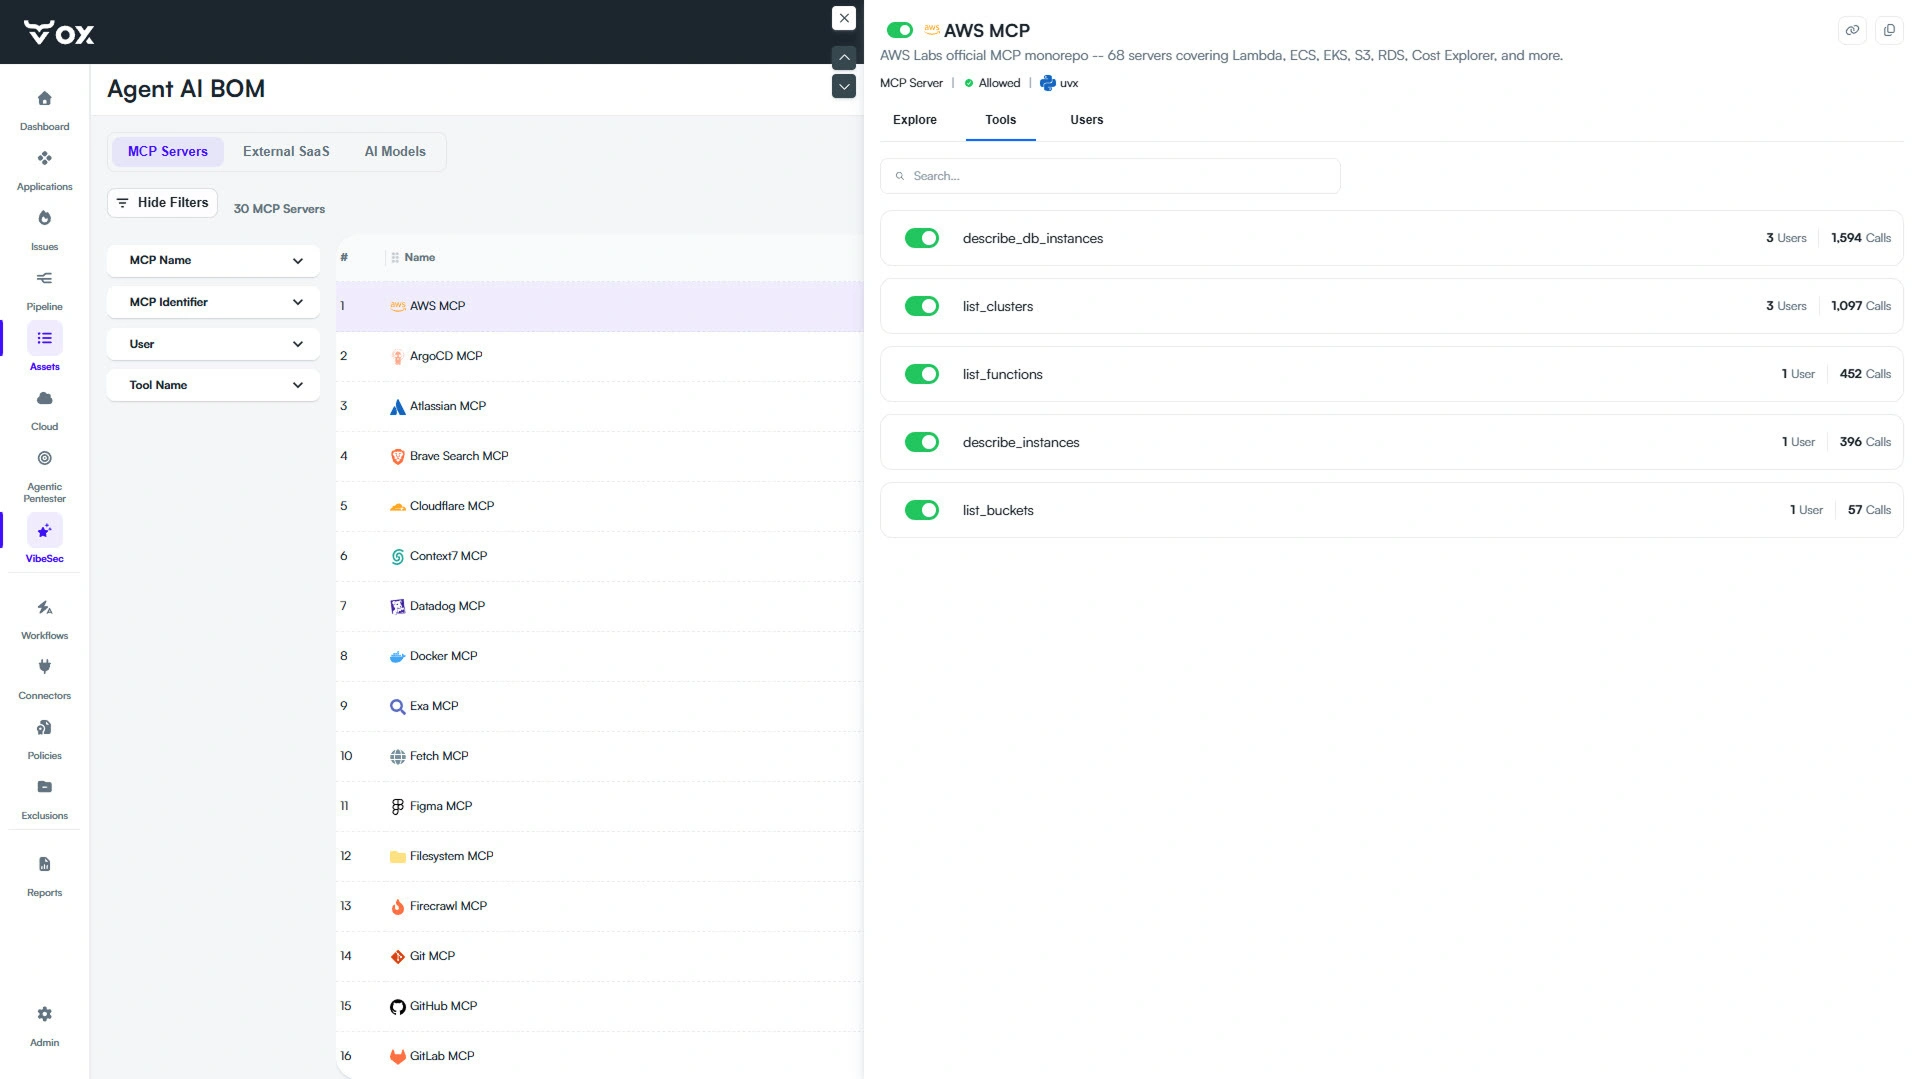Copy the AWS MCP link icon
This screenshot has height=1079, width=1920.
point(1852,30)
